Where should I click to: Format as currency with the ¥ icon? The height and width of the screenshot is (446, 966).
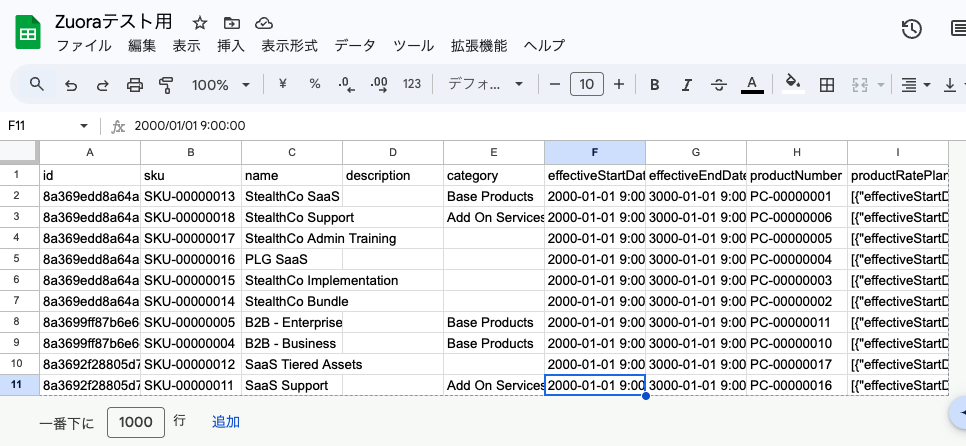coord(283,84)
